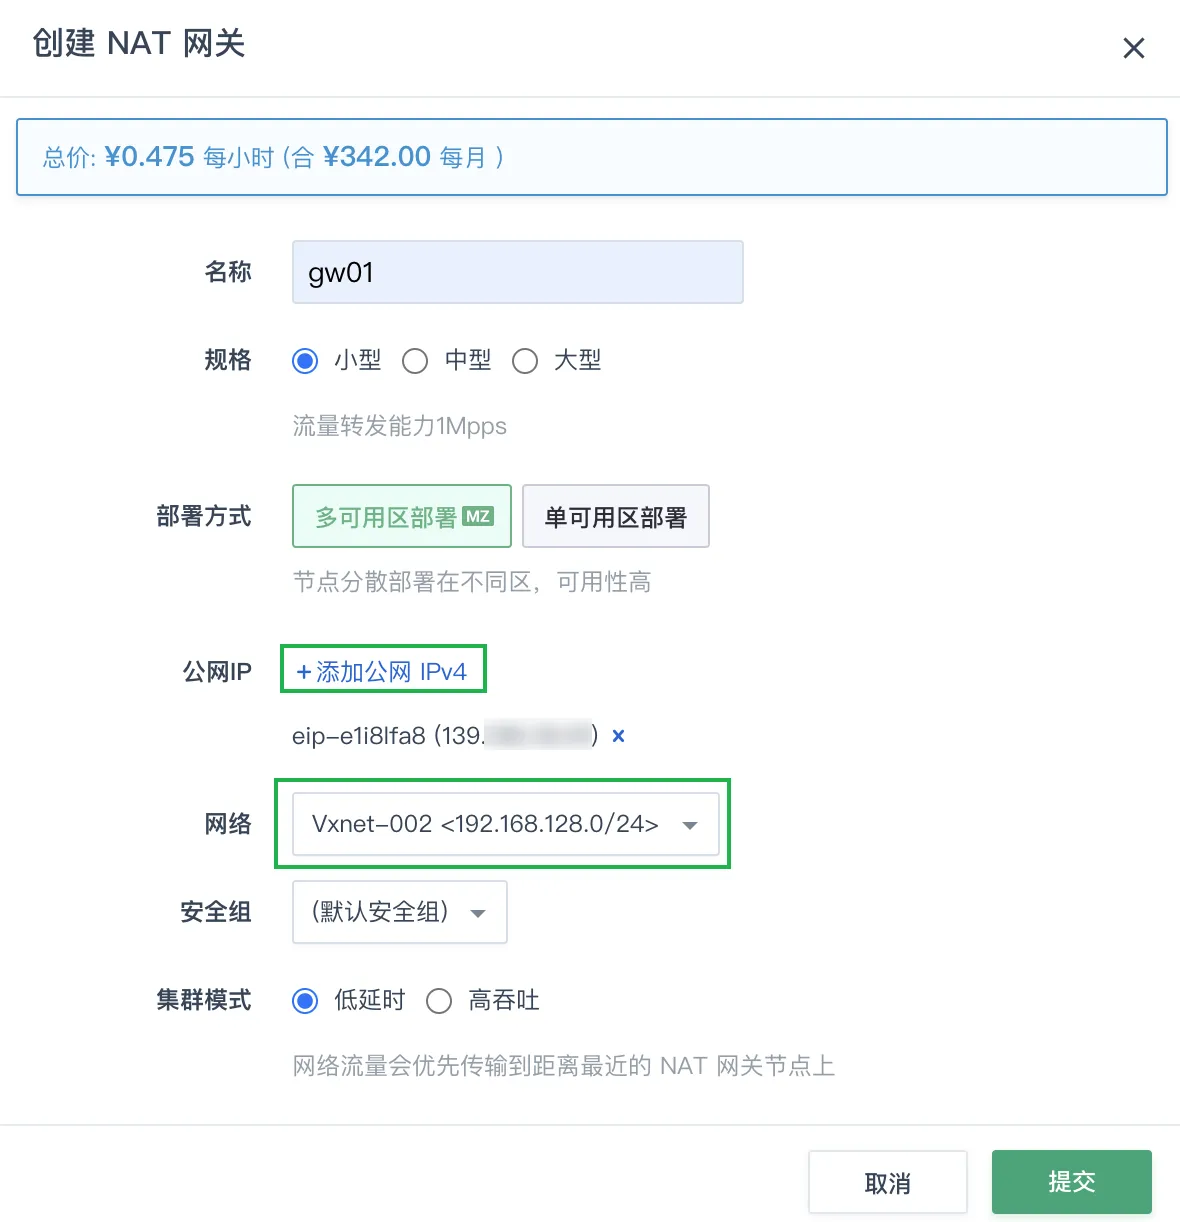This screenshot has width=1180, height=1222.
Task: Click 添加公网 IPv4 link
Action: pos(391,672)
